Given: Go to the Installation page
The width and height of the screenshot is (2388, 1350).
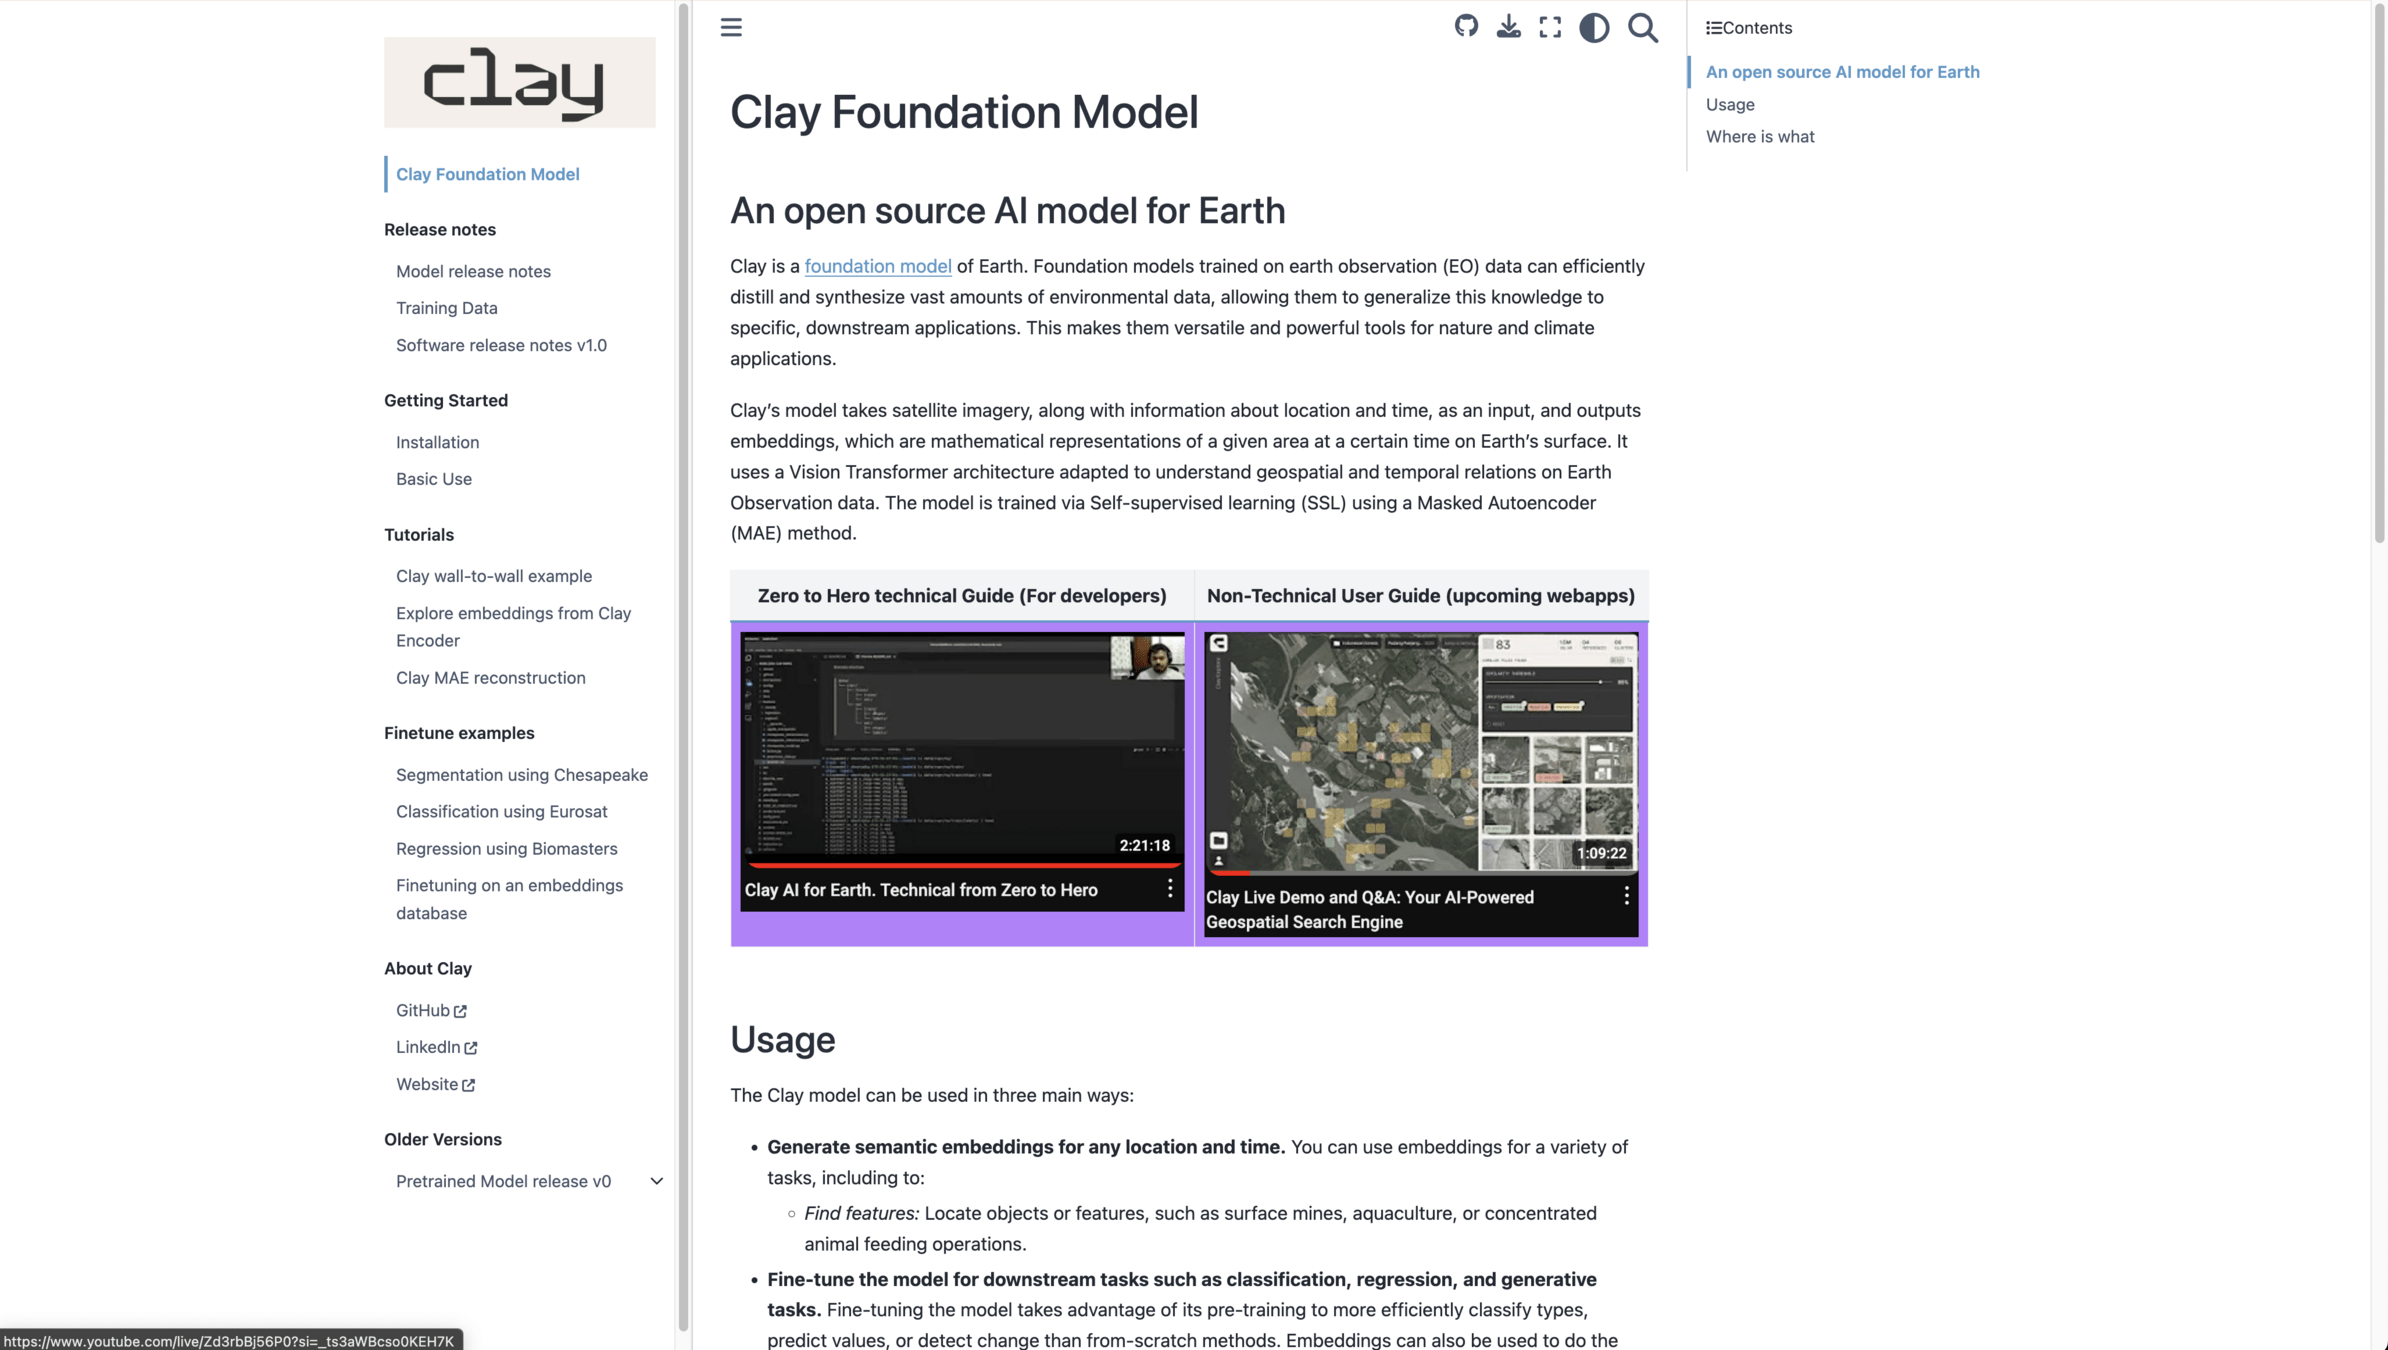Looking at the screenshot, I should 437,442.
